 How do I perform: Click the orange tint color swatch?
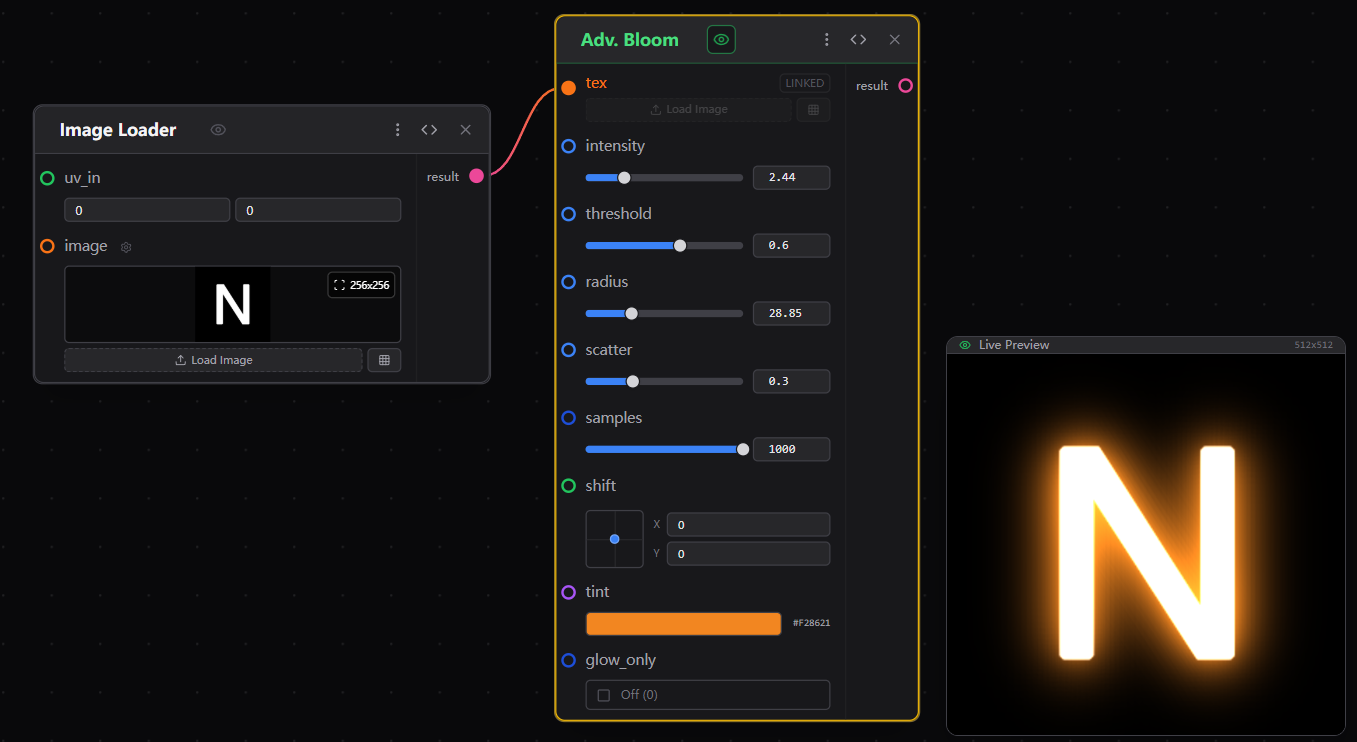coord(683,624)
